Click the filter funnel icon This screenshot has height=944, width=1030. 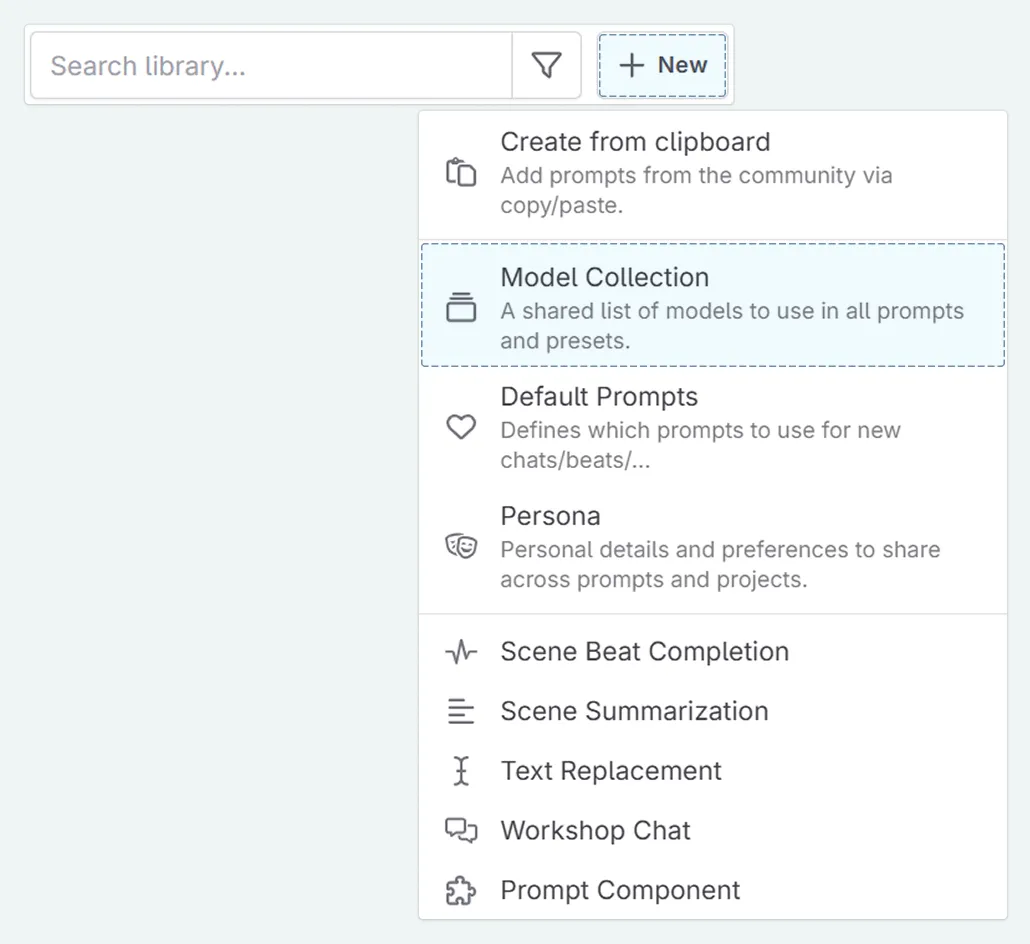coord(546,66)
